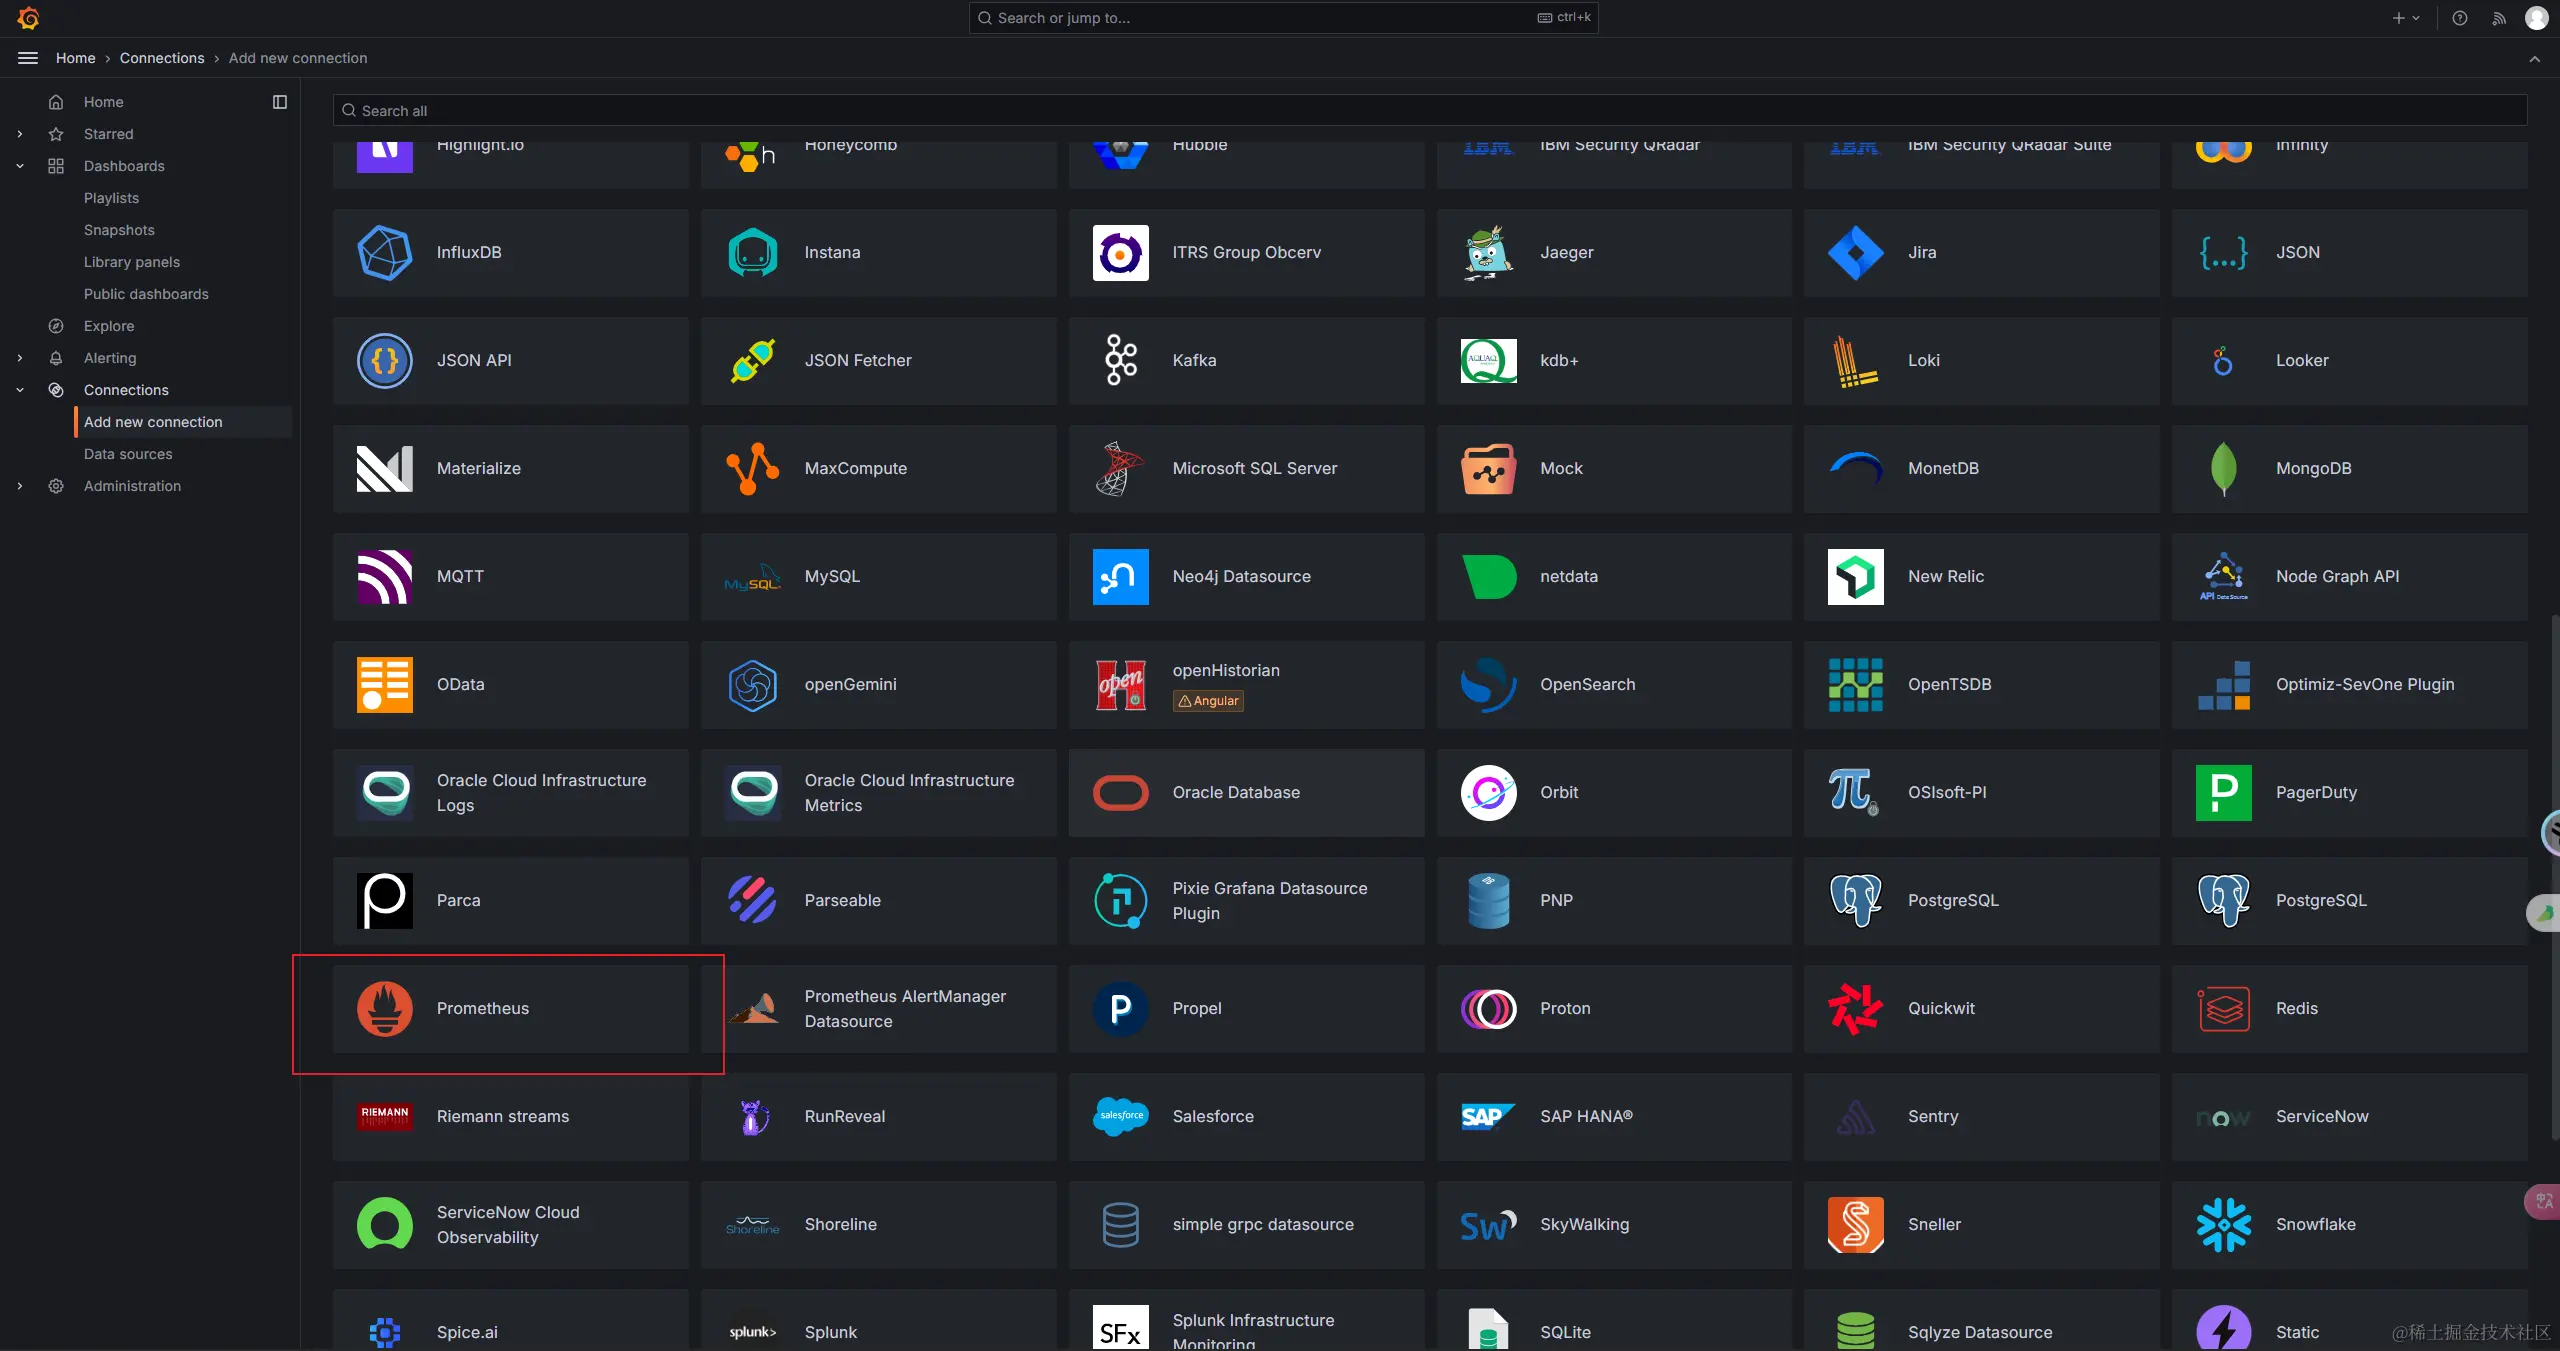Go to Connections breadcrumb link

click(162, 58)
